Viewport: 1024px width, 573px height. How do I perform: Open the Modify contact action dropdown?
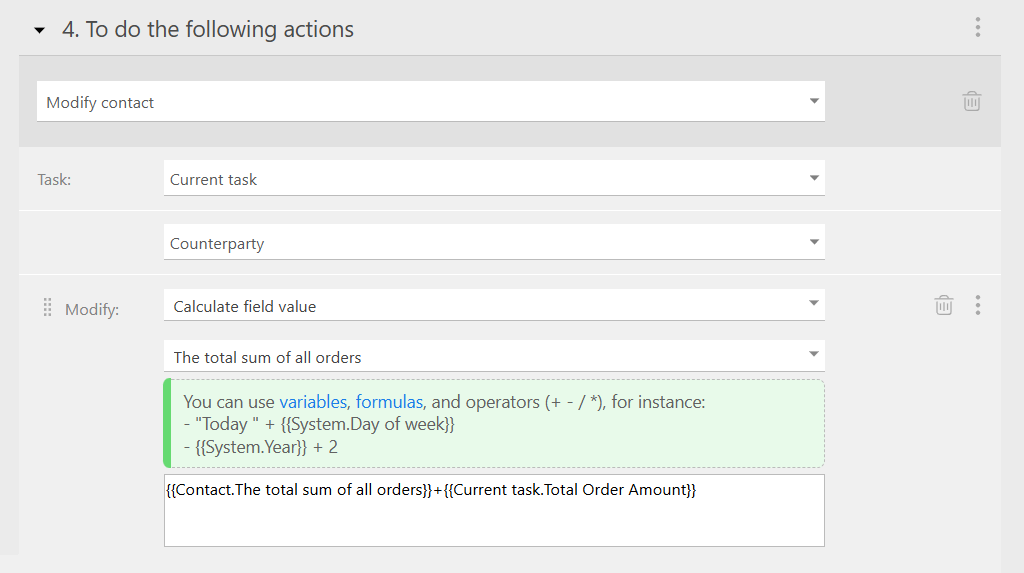(x=431, y=101)
